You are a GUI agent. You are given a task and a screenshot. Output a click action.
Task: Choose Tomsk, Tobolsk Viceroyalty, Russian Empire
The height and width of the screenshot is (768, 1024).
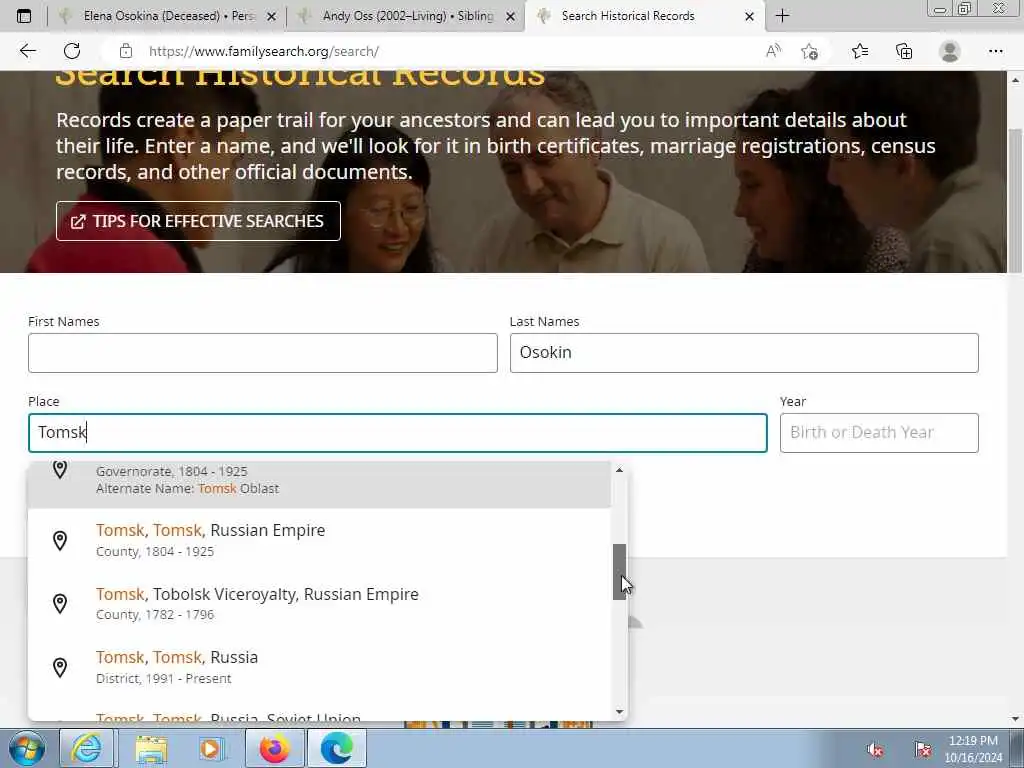tap(319, 603)
